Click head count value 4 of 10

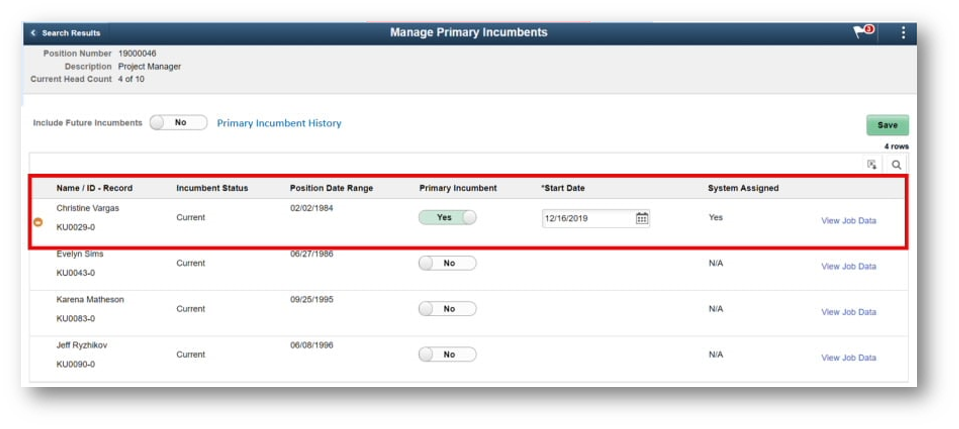(131, 79)
